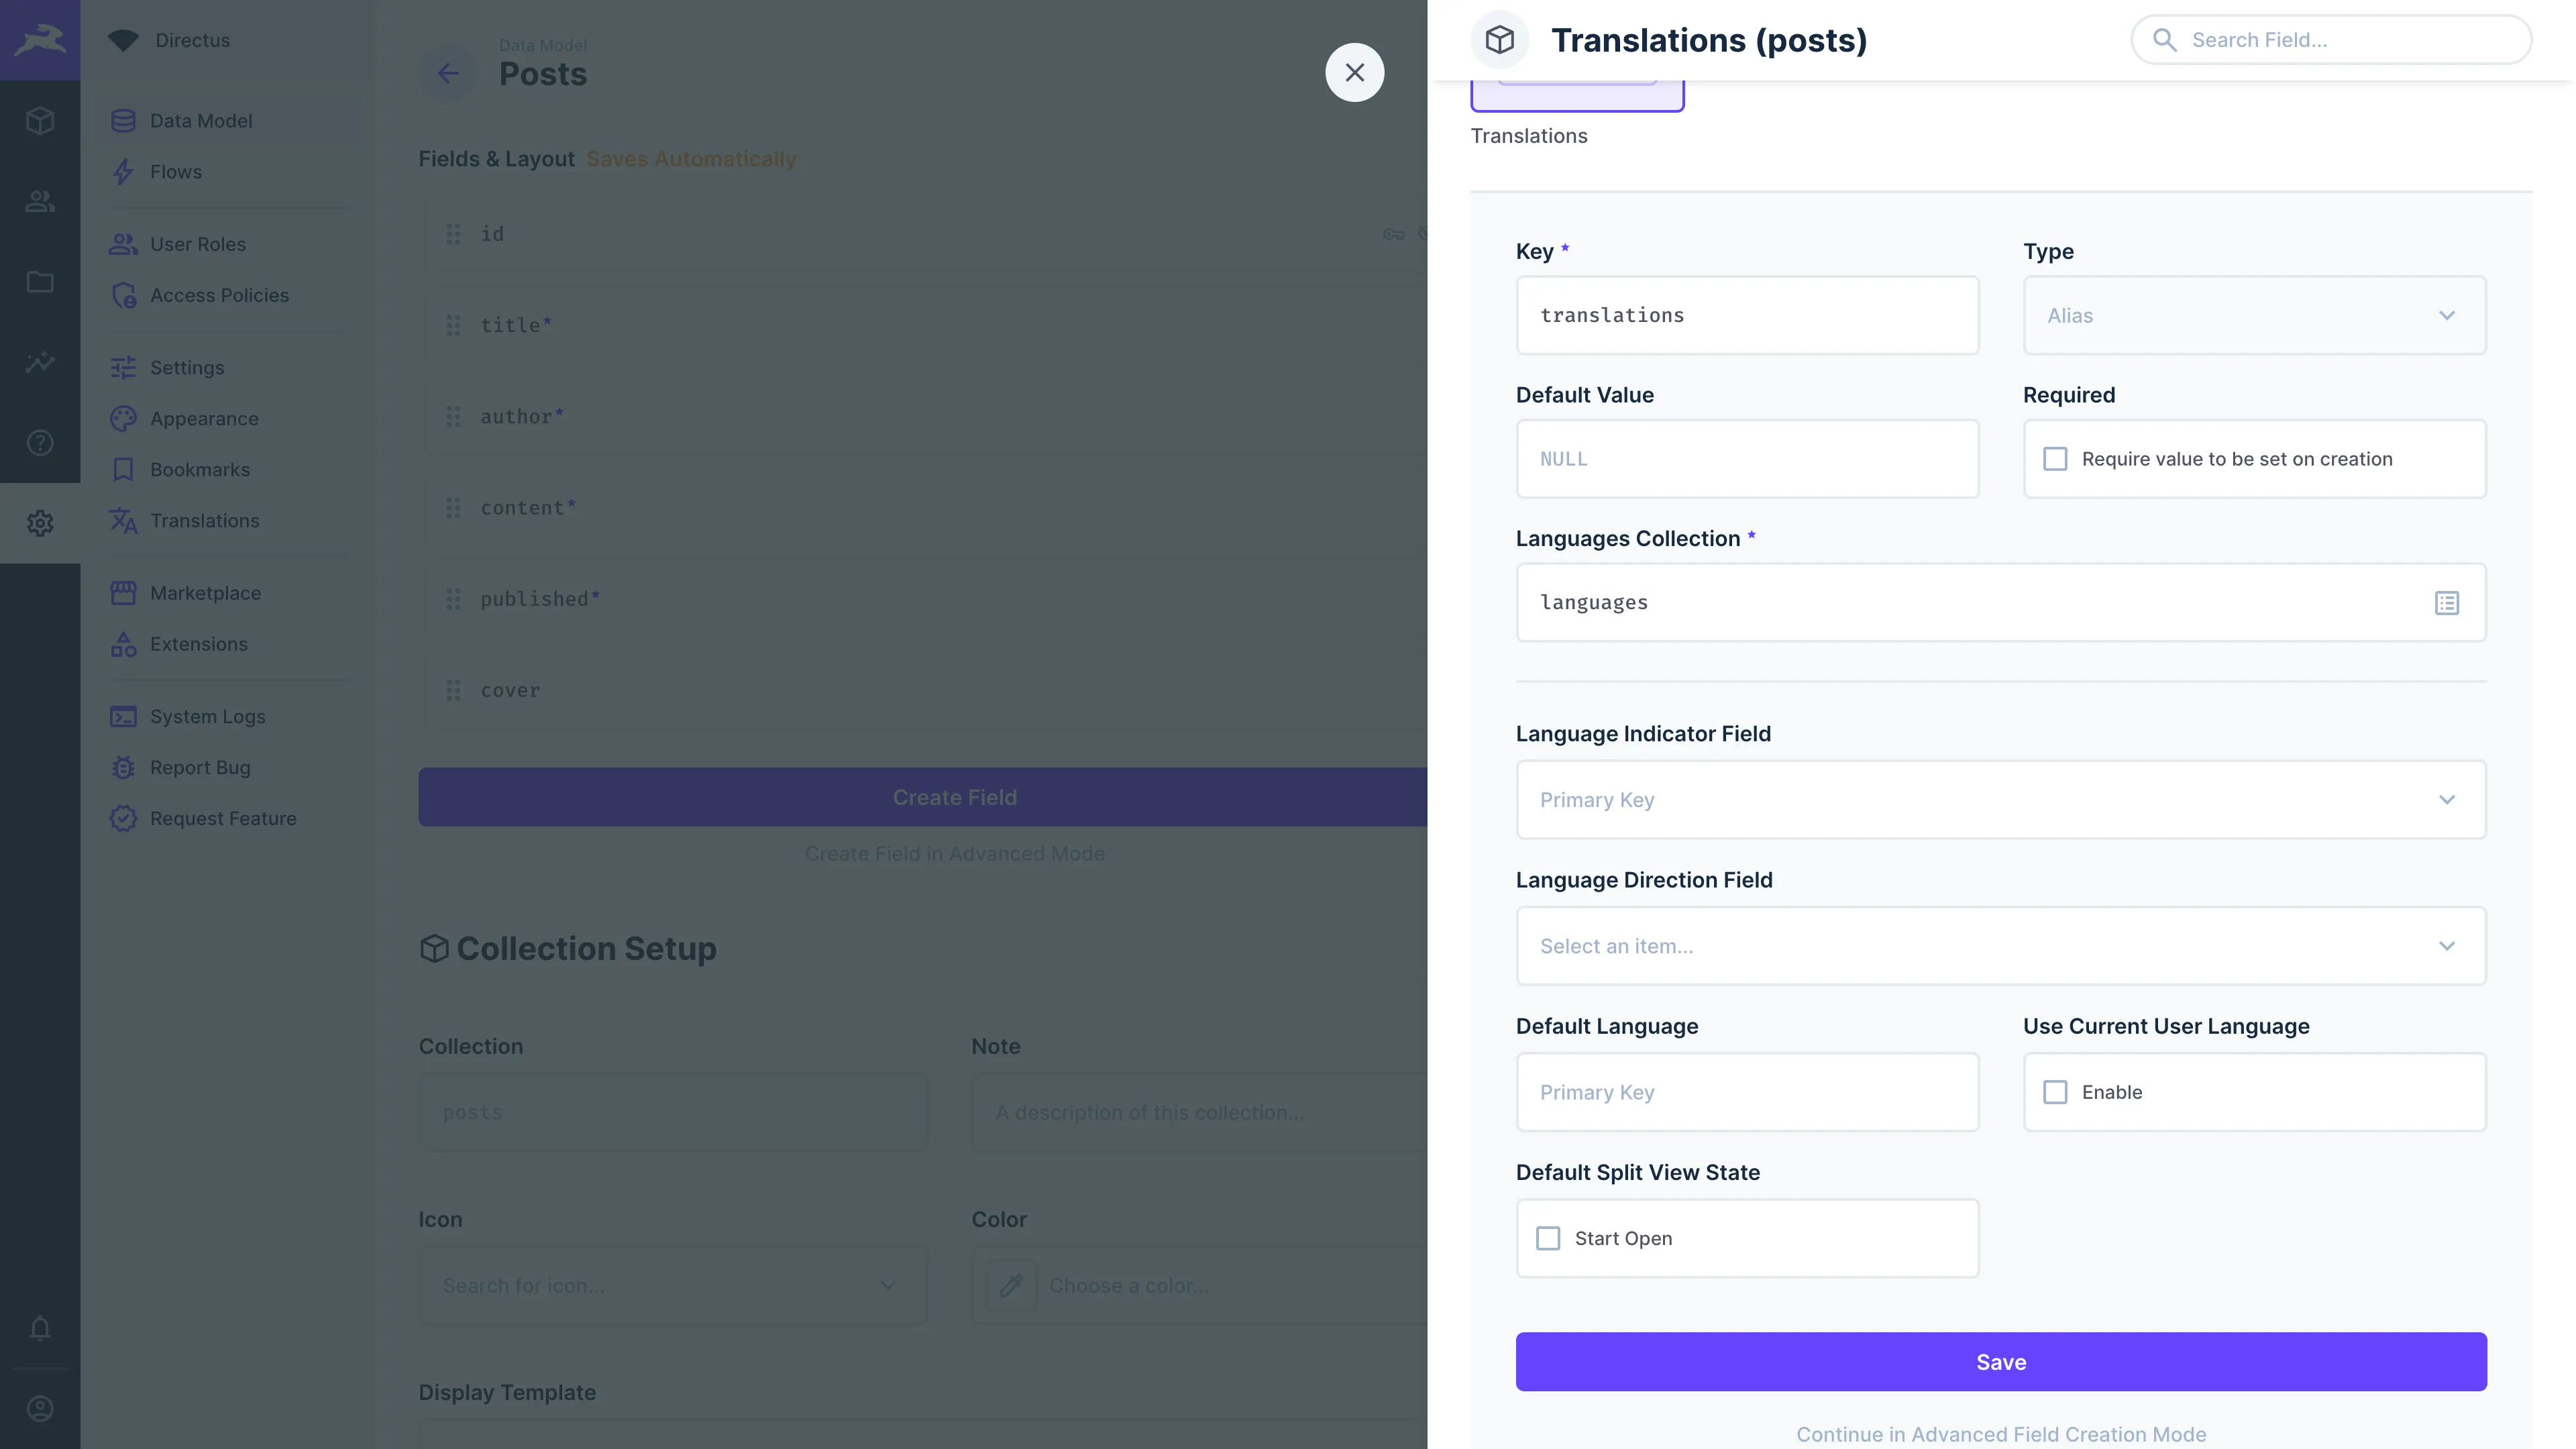Save the translations field
2576x1449 pixels.
click(x=2000, y=1361)
